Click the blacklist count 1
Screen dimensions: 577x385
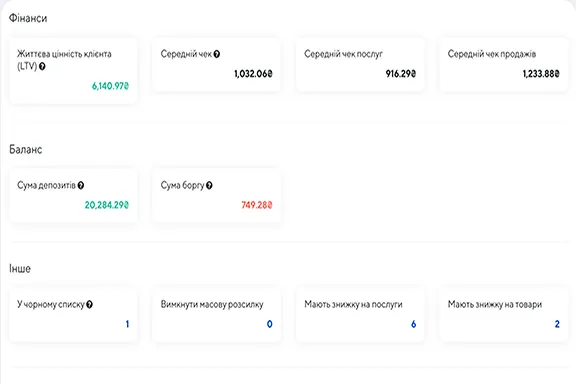[x=127, y=324]
